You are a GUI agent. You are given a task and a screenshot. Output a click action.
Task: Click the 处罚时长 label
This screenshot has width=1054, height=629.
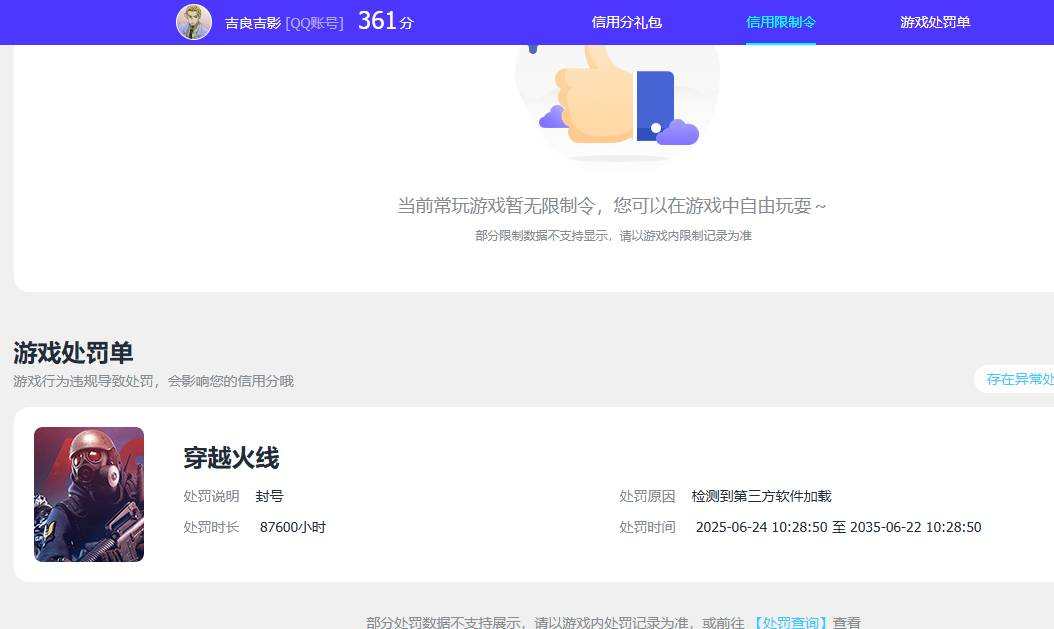point(211,528)
